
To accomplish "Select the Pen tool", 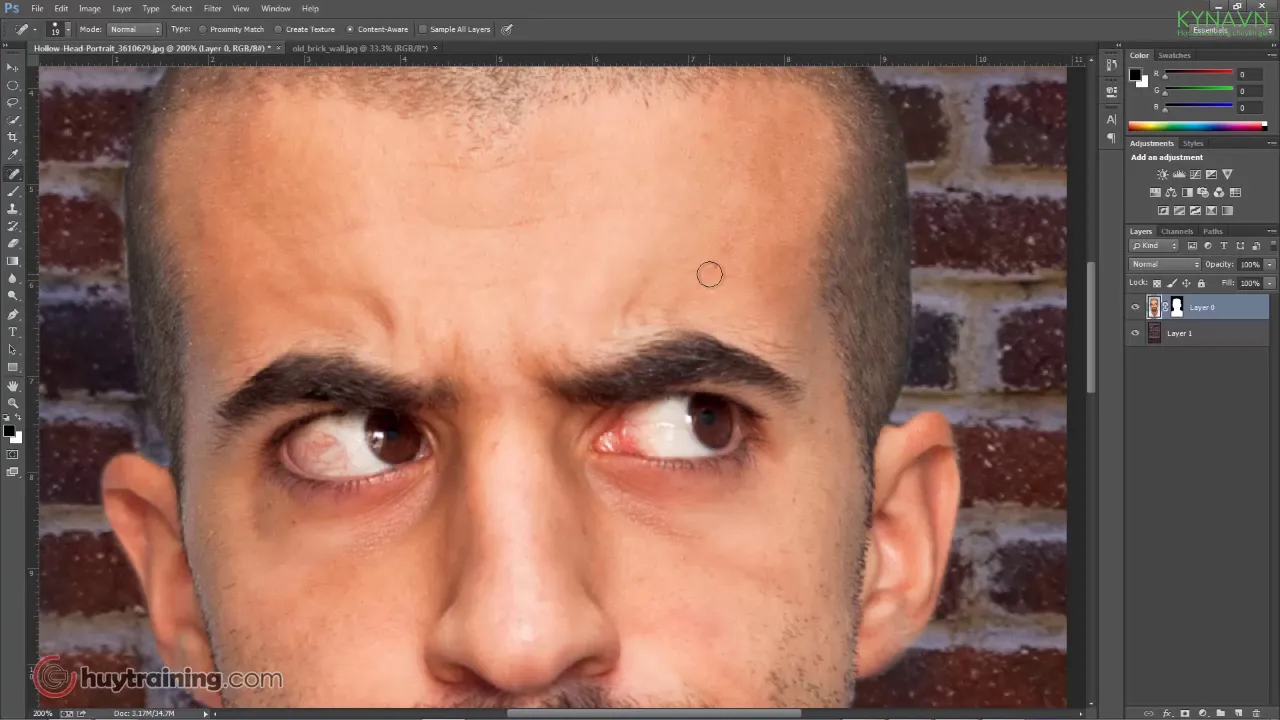I will [x=13, y=314].
